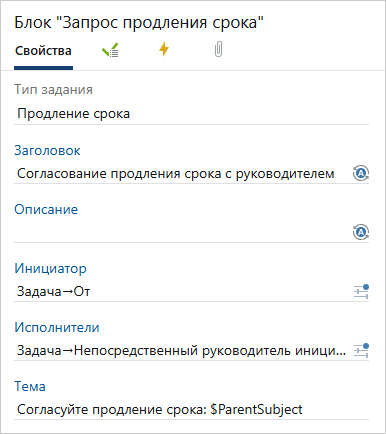The height and width of the screenshot is (434, 386).
Task: Switch to the Свойства tab
Action: (43, 51)
